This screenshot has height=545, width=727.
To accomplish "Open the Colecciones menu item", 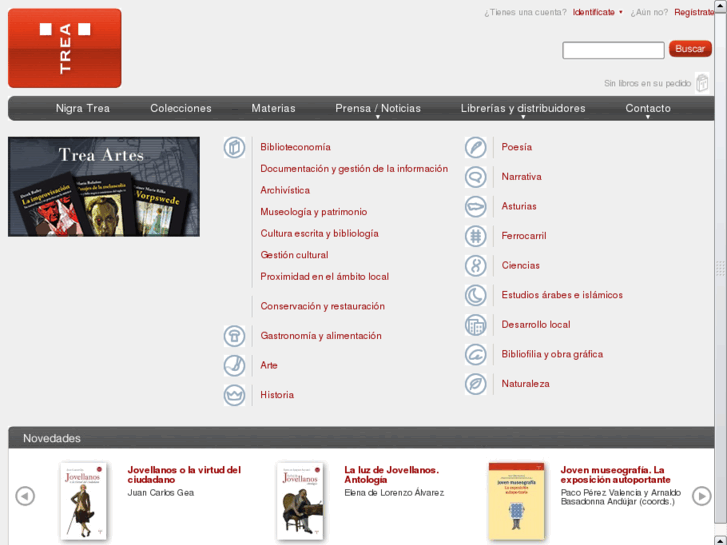I will (x=181, y=109).
